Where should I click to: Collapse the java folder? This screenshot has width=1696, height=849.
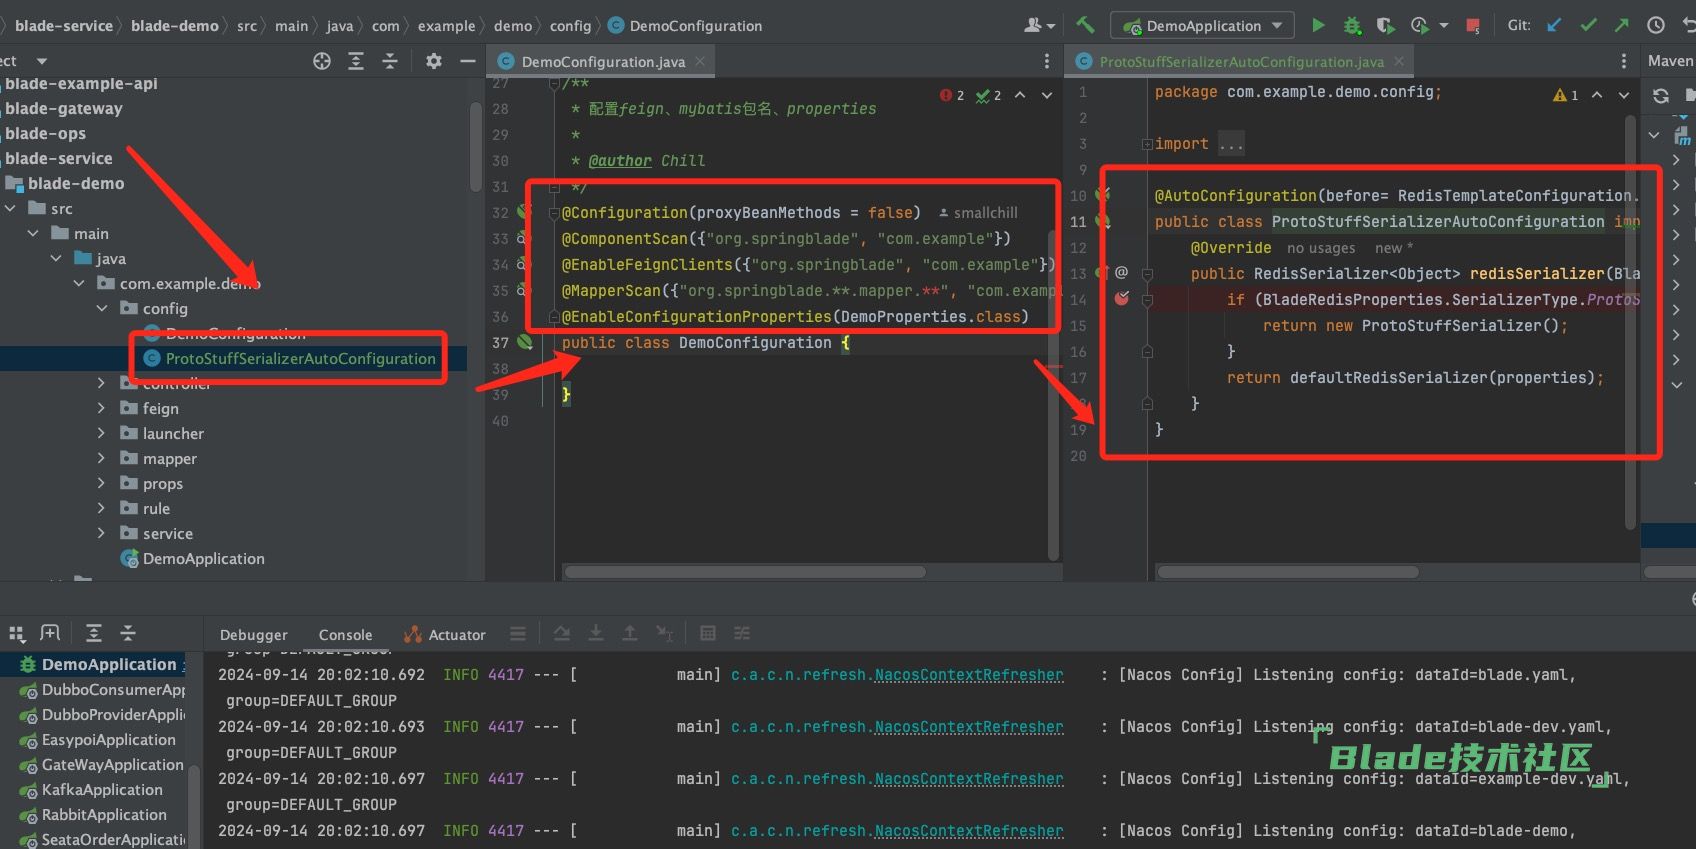pyautogui.click(x=57, y=258)
